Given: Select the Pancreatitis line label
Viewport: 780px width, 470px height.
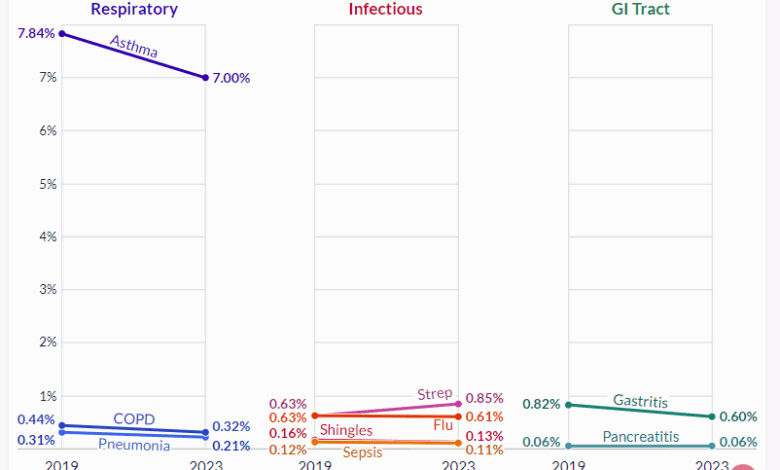Looking at the screenshot, I should (x=640, y=437).
